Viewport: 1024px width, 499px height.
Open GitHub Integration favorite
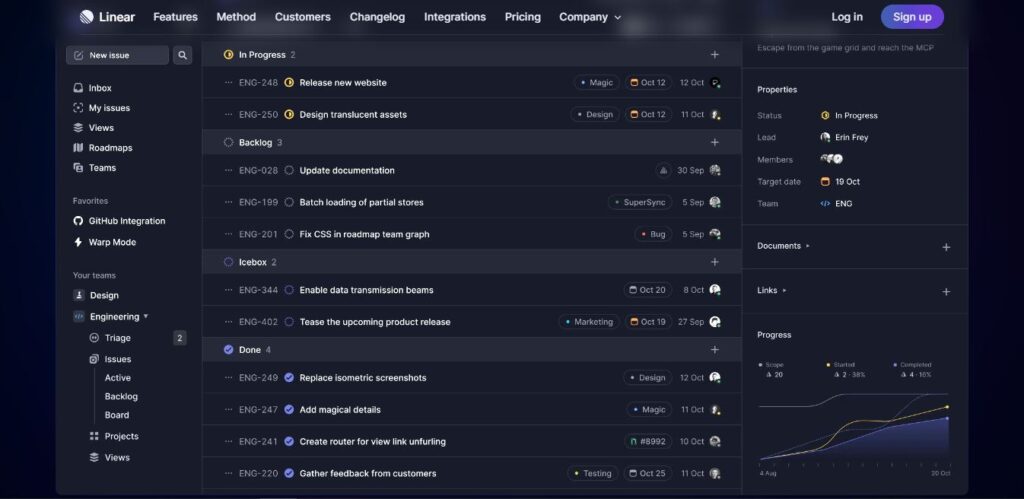(x=126, y=221)
